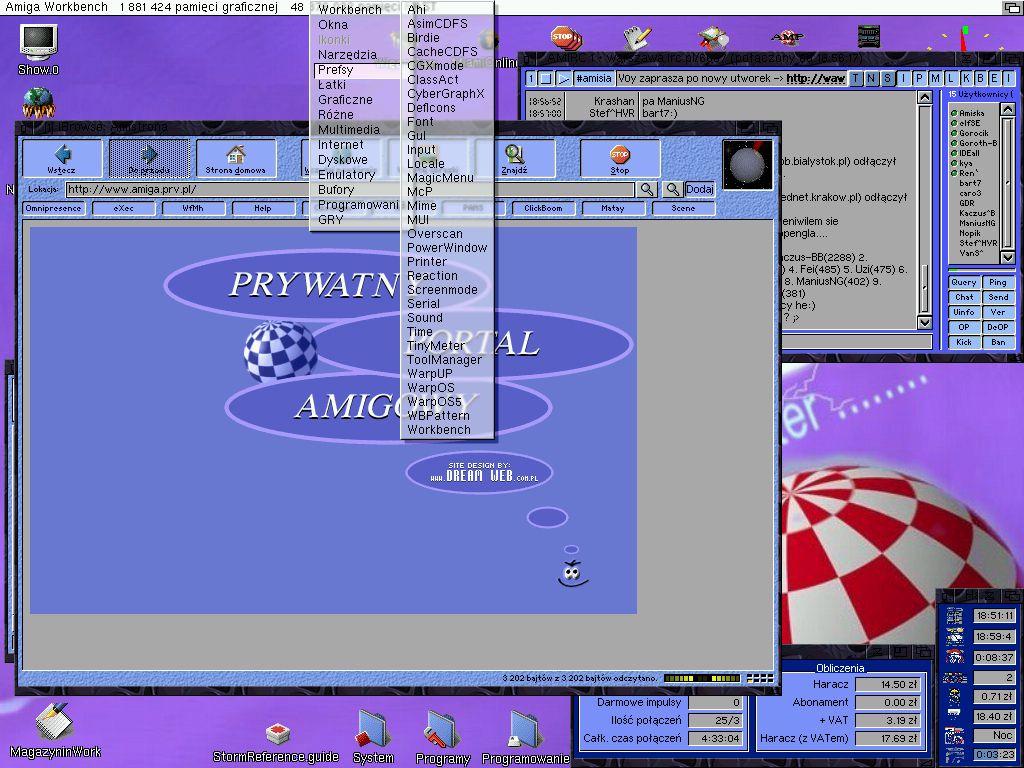The width and height of the screenshot is (1024, 768).
Task: Click the AmIRC message input field
Action: point(856,342)
